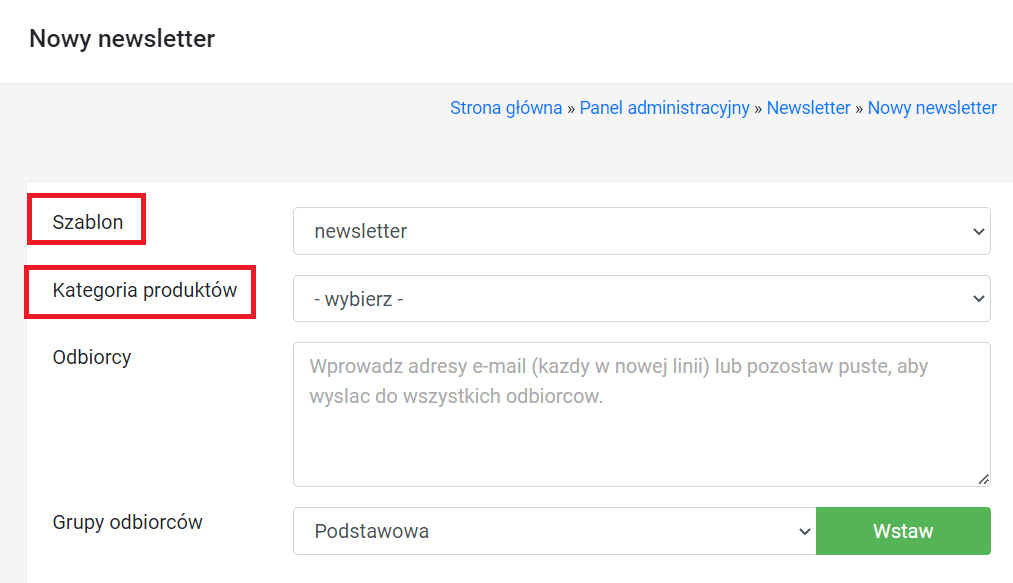This screenshot has width=1013, height=583.
Task: Open the Szablon dropdown showing newsletter
Action: pos(640,231)
